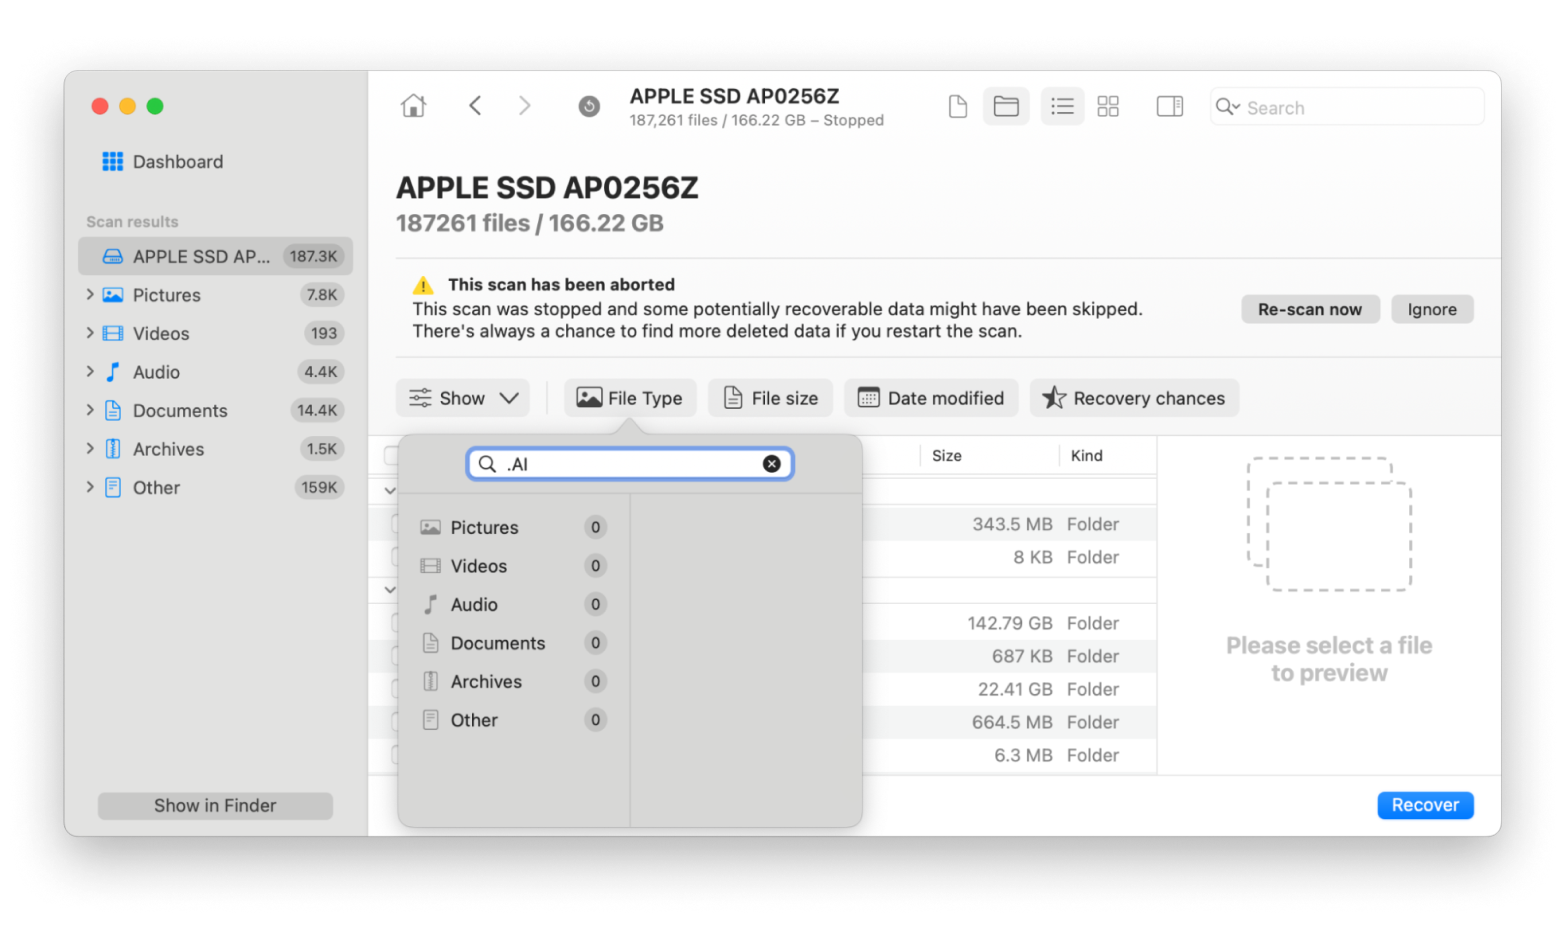Open the Show dropdown filter
Image resolution: width=1560 pixels, height=930 pixels.
click(x=463, y=398)
